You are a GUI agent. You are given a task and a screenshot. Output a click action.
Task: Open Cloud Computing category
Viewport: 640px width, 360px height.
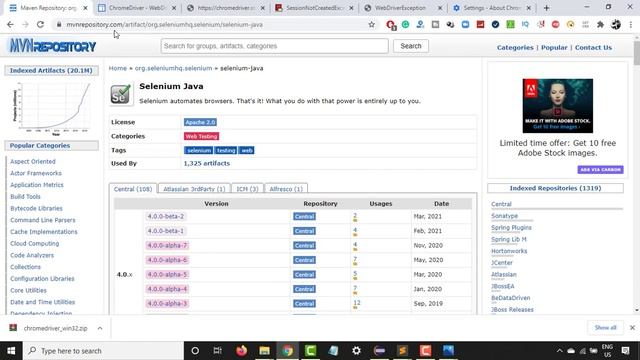35,244
